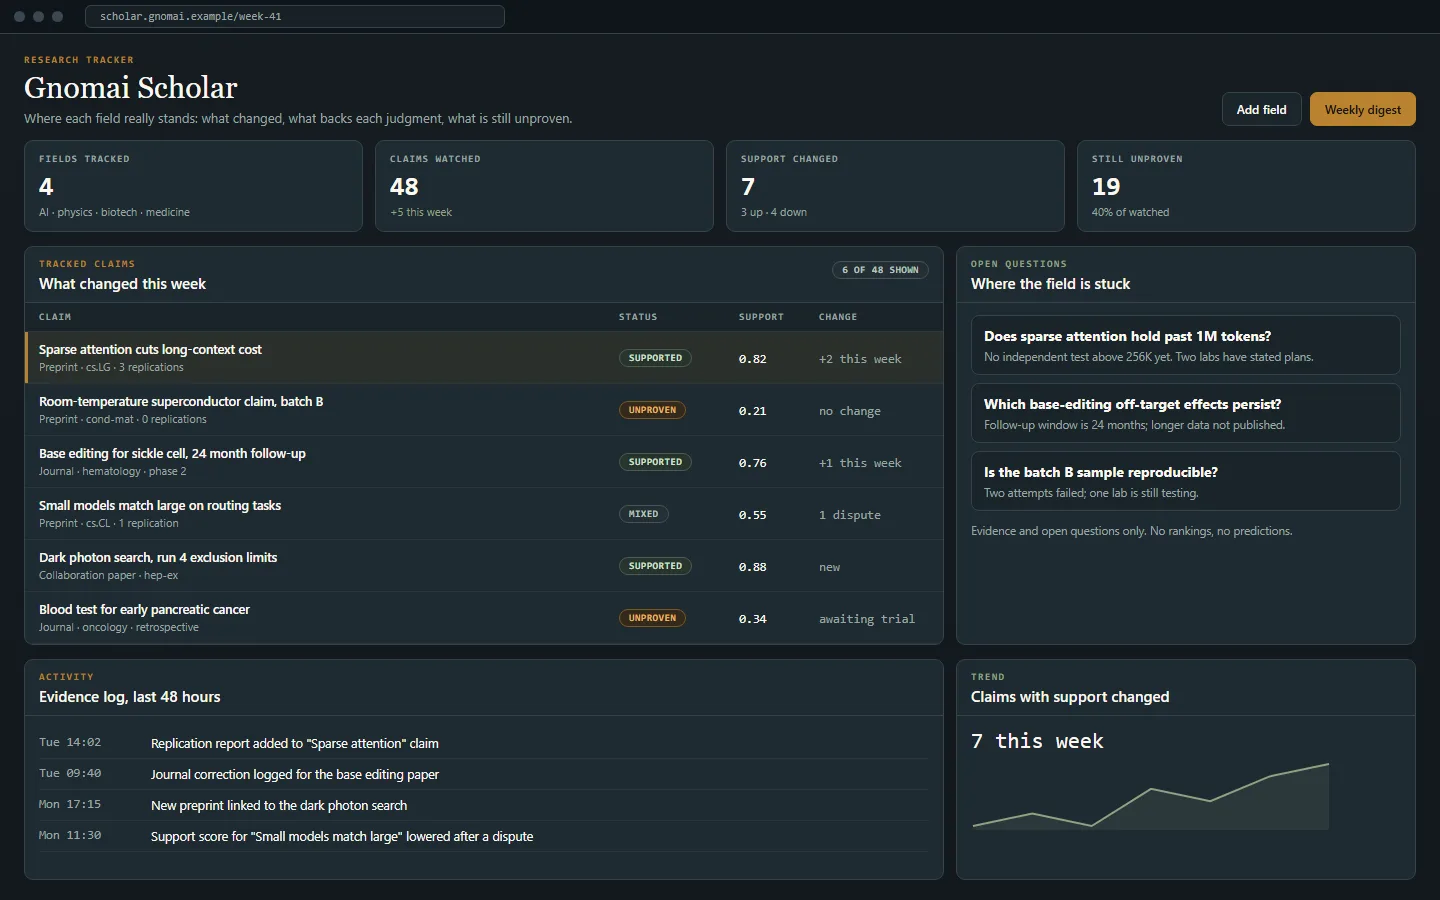Image resolution: width=1440 pixels, height=900 pixels.
Task: Click the 'awaiting trial' change value
Action: tap(867, 619)
